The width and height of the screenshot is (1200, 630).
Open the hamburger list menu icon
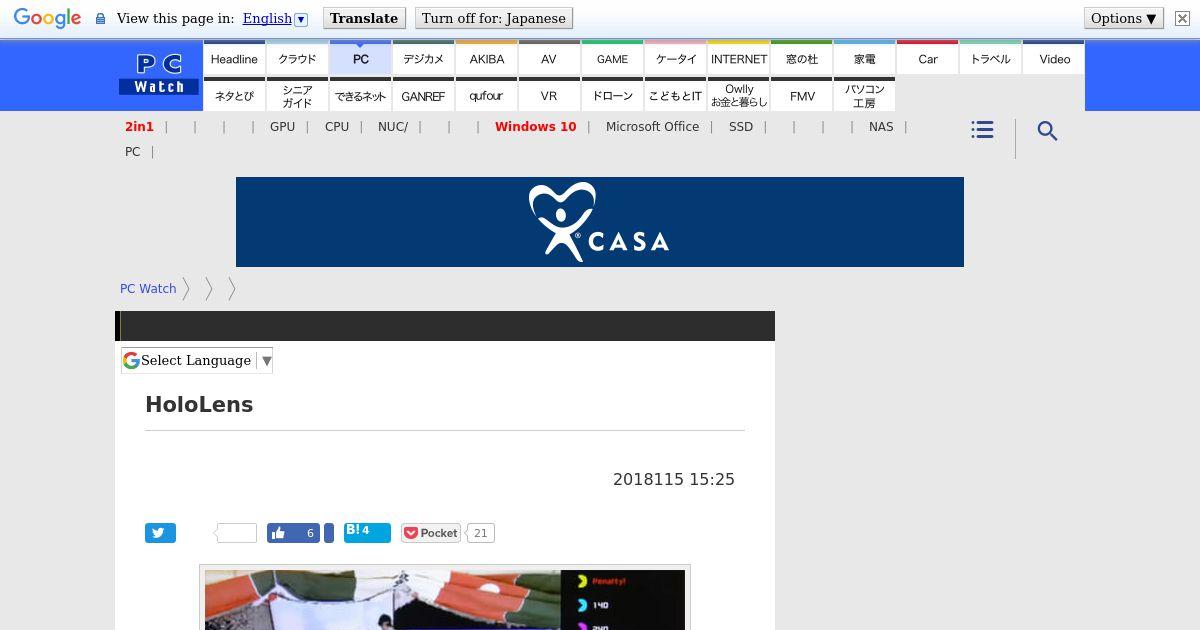tap(982, 130)
